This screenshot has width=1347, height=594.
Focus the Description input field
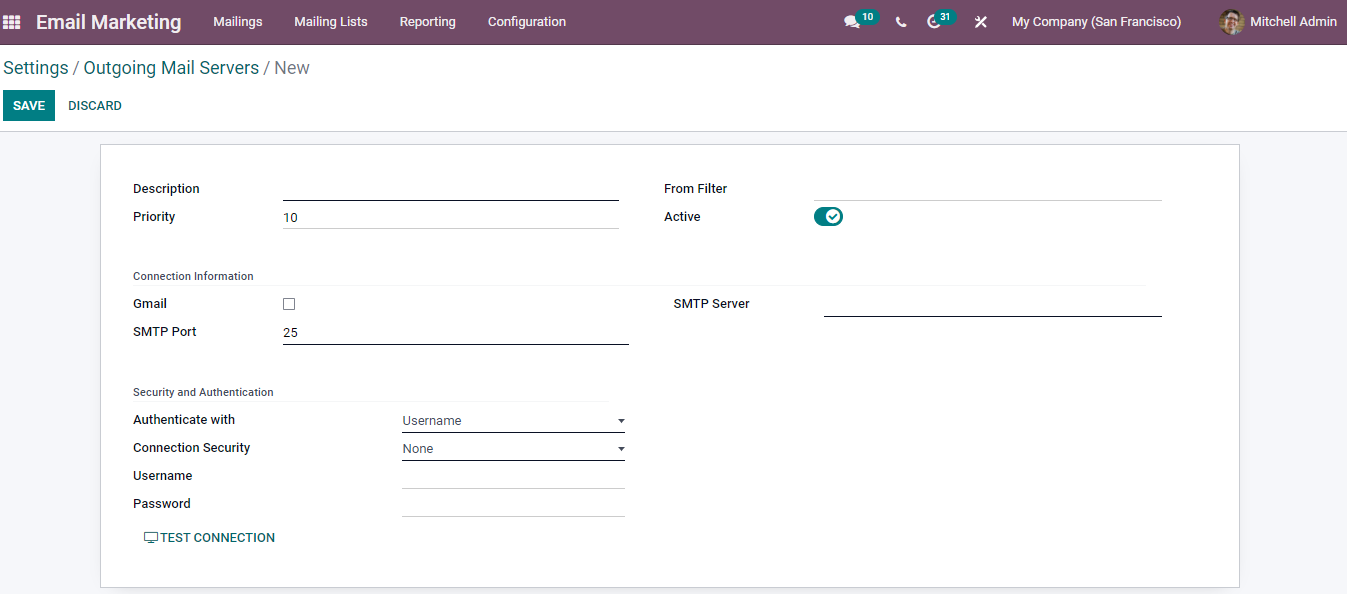[451, 189]
